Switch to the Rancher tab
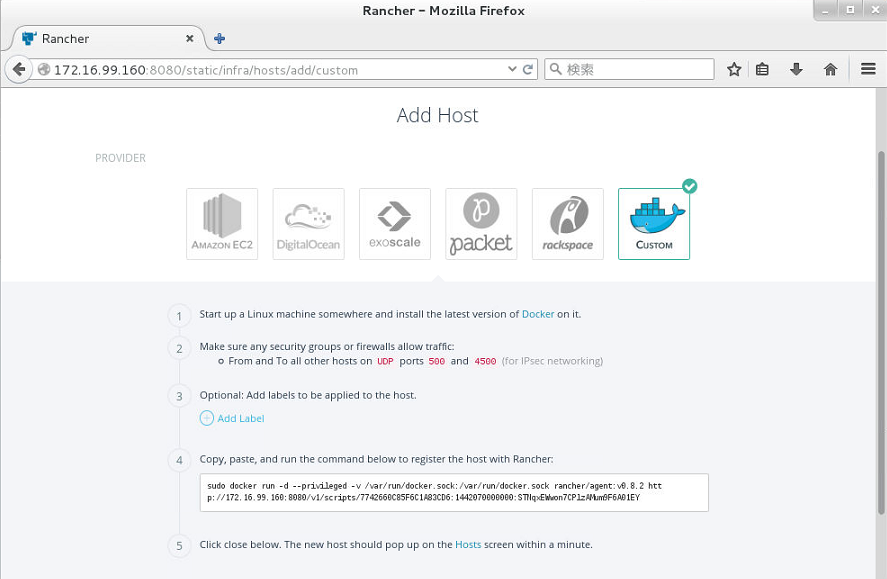 pyautogui.click(x=107, y=38)
